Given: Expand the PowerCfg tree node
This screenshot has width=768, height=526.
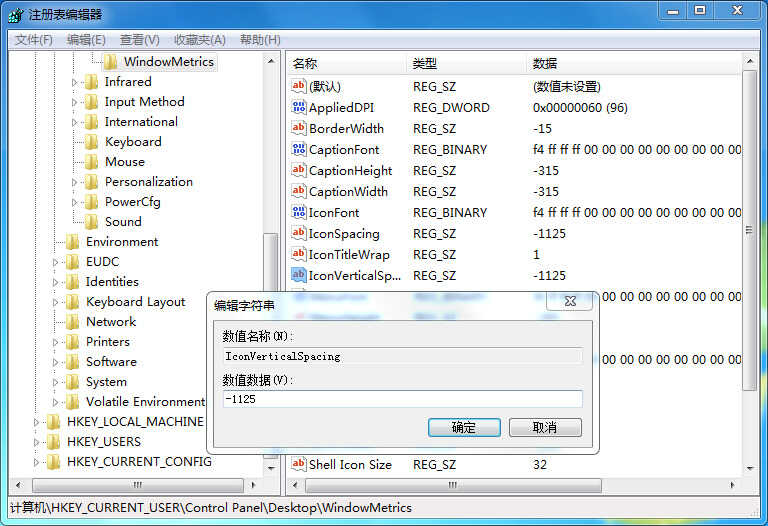Looking at the screenshot, I should point(74,202).
